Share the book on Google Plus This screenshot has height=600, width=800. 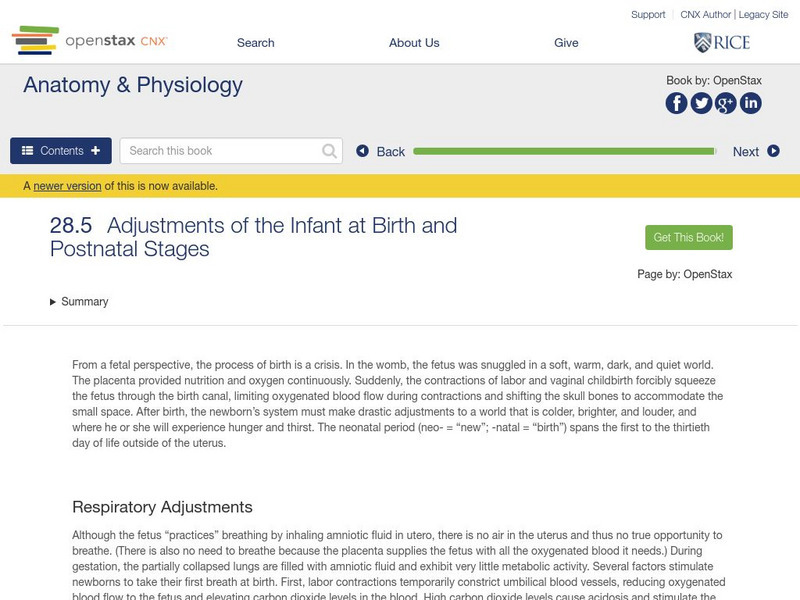click(726, 103)
